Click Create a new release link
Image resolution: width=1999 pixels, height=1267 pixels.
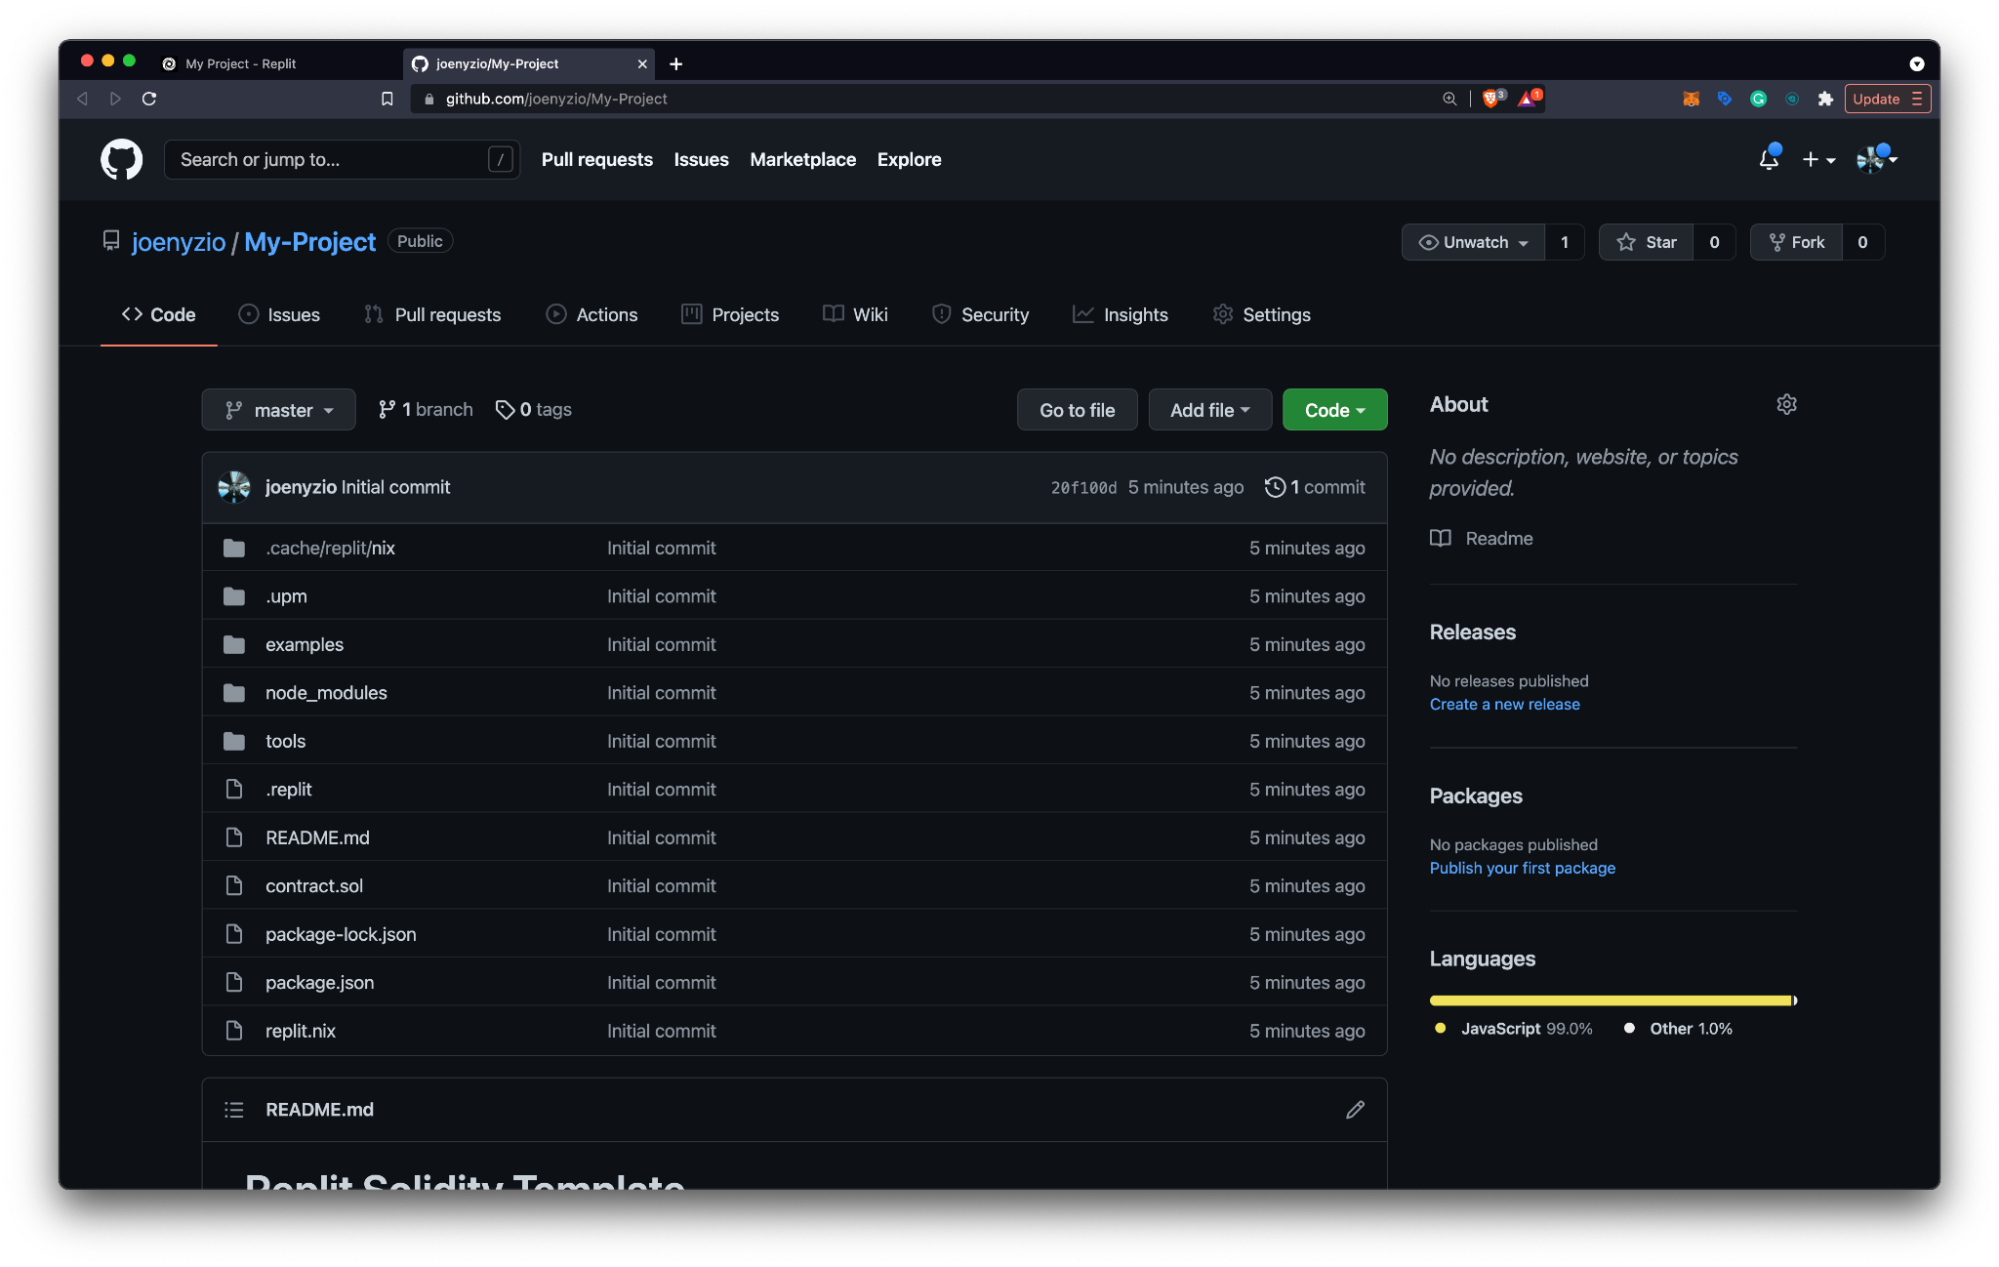point(1504,703)
